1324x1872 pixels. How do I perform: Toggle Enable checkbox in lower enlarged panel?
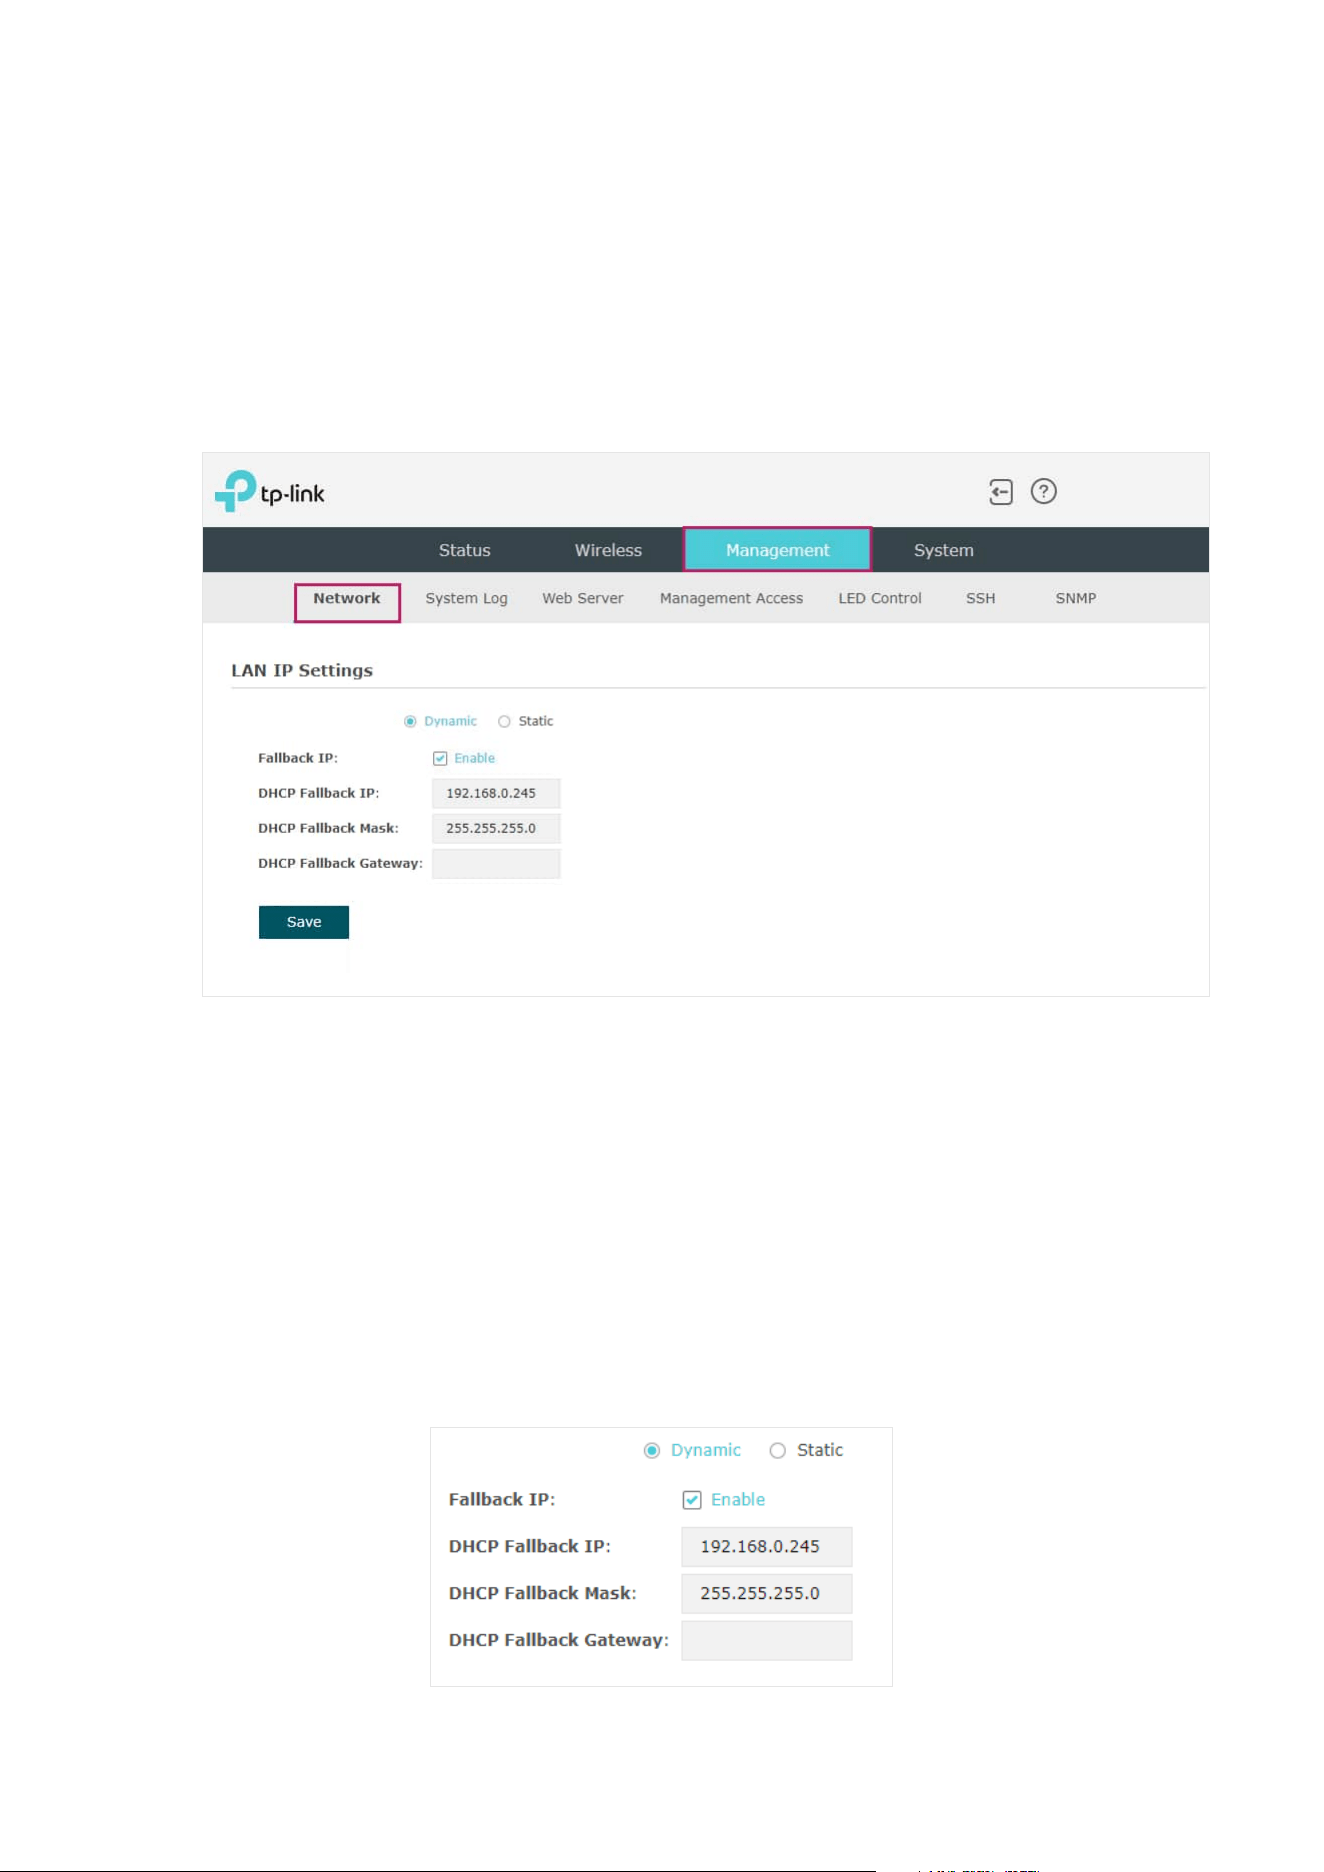coord(692,1499)
